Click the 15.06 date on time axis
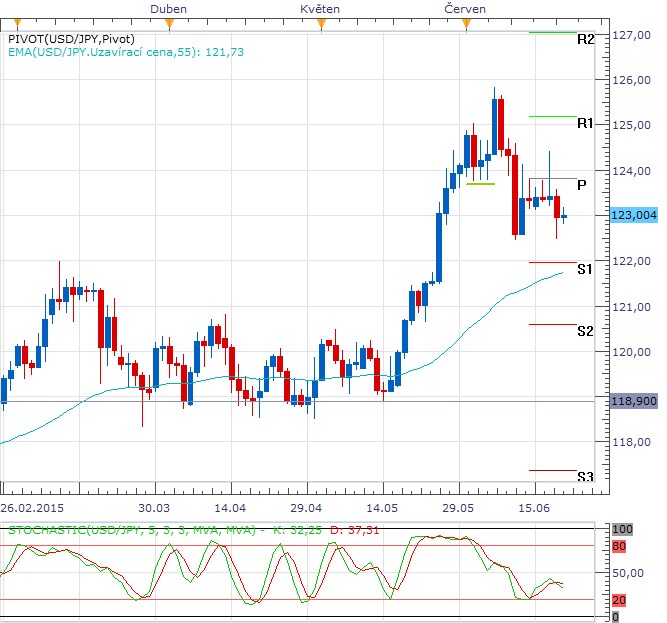Screen dimensions: 667x623 click(534, 508)
